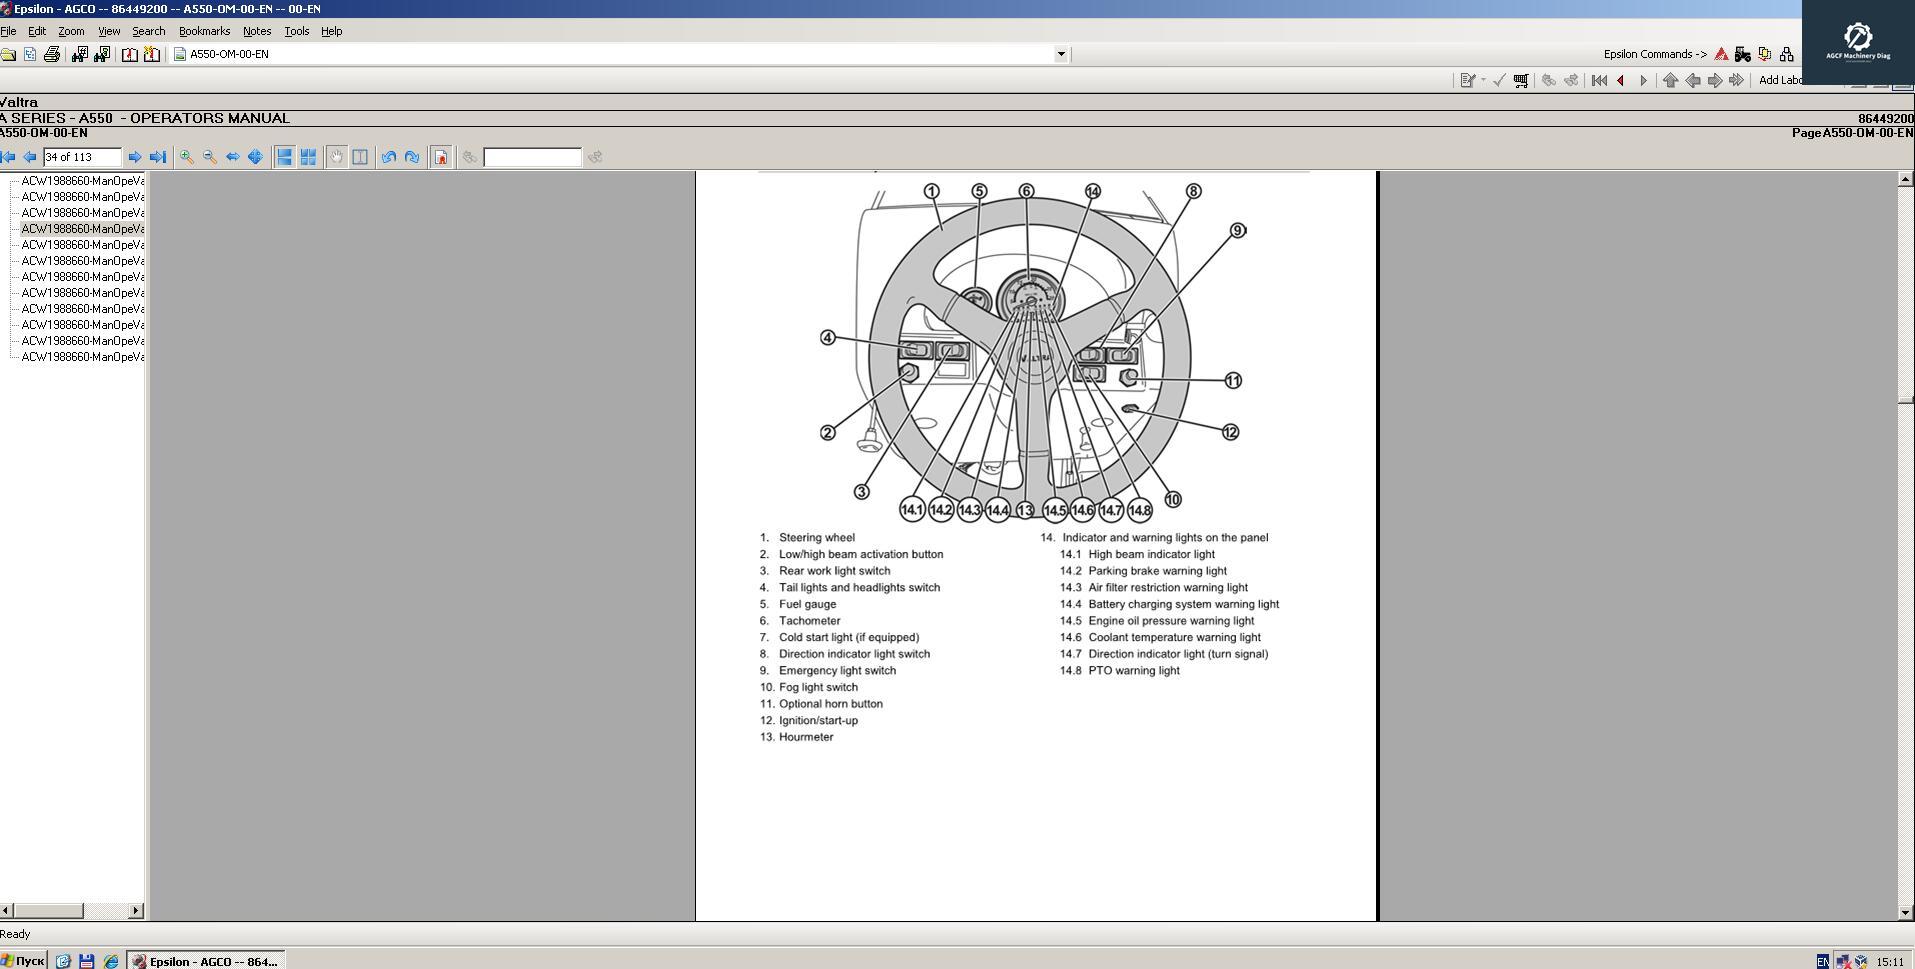Open search using the binoculars icon

(x=79, y=54)
